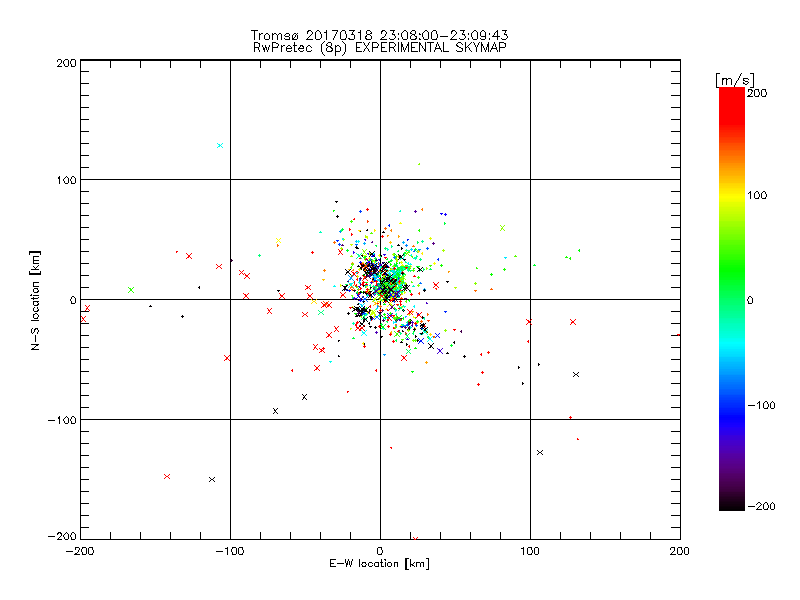Select the red cross in lower-left corner region
Image resolution: width=800 pixels, height=600 pixels.
pyautogui.click(x=167, y=477)
